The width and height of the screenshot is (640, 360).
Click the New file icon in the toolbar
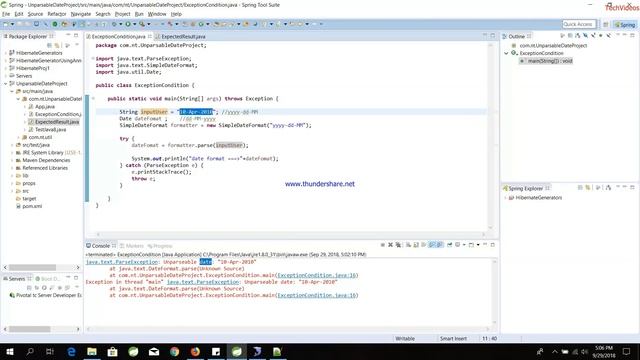[x=5, y=24]
